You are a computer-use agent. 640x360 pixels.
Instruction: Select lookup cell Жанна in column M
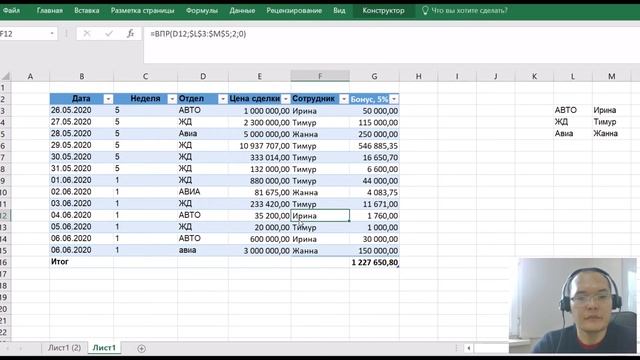point(611,133)
